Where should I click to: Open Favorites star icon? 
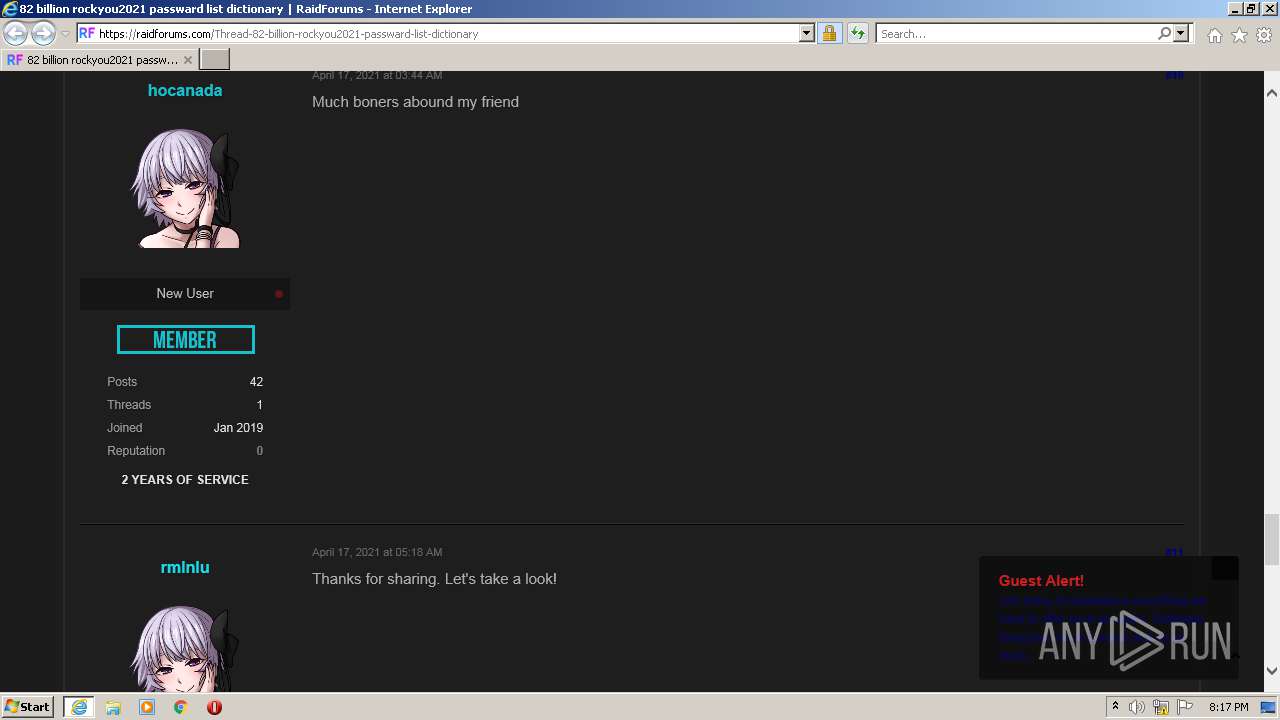pos(1239,35)
